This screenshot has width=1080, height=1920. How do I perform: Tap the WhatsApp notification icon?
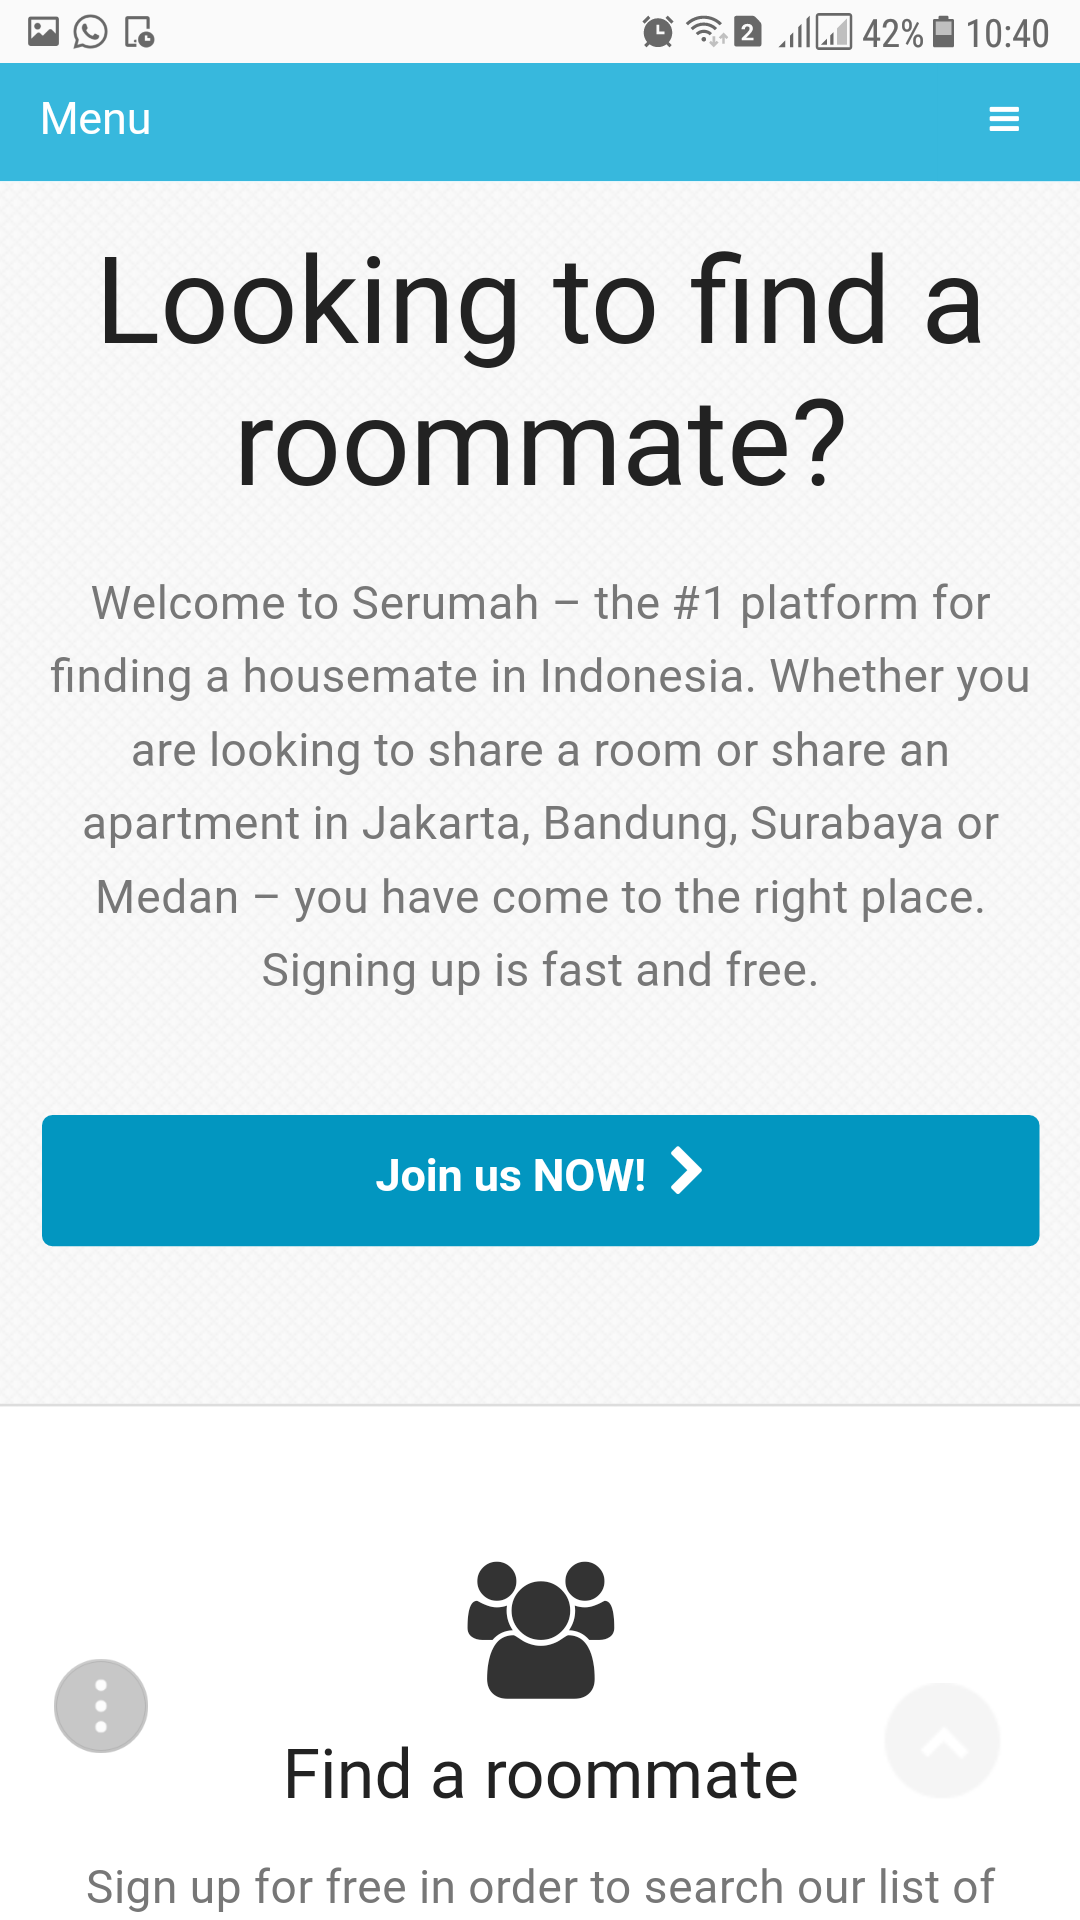pos(91,33)
